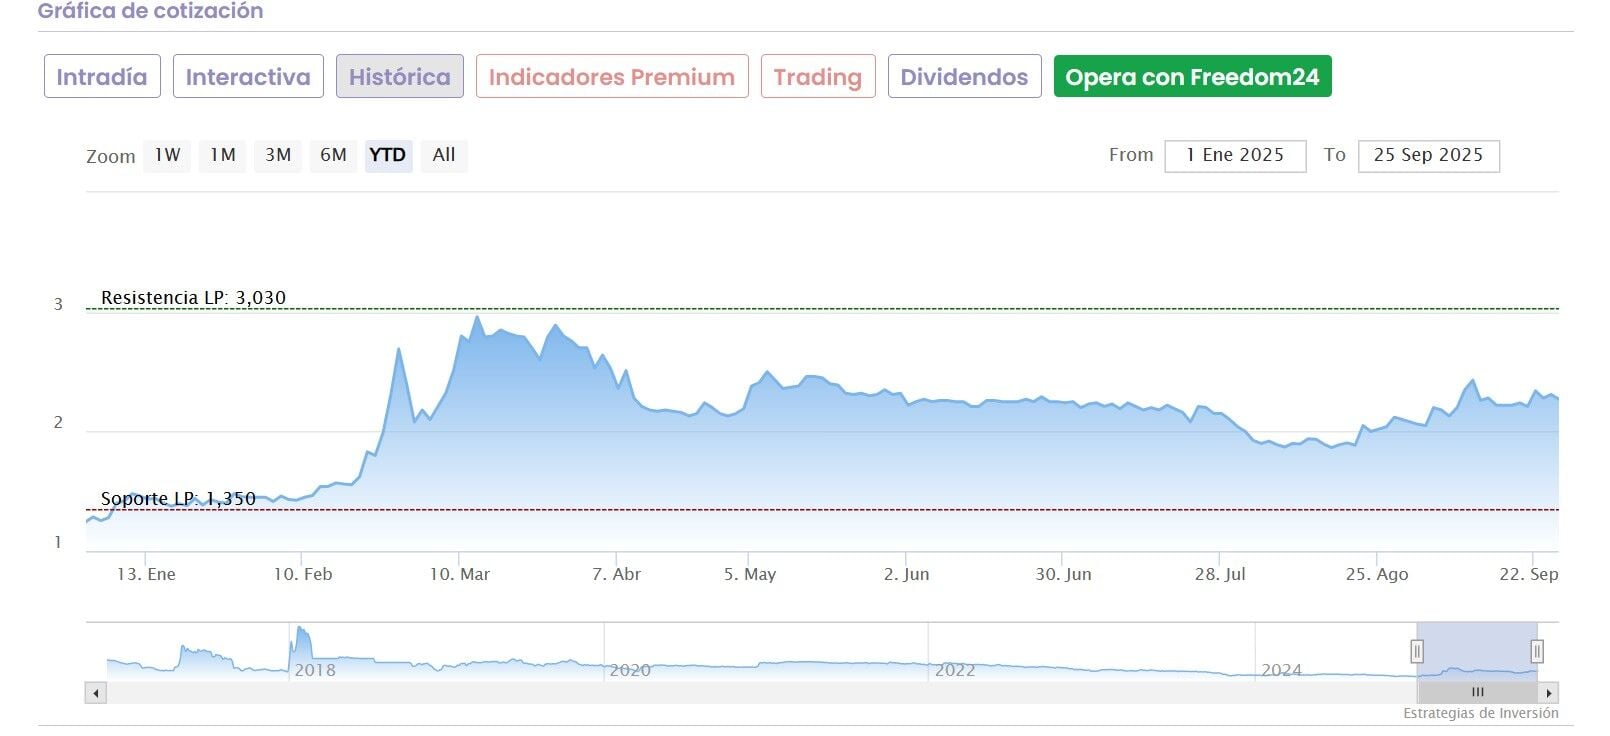
Task: Switch to the Interactiva tab
Action: click(x=248, y=77)
